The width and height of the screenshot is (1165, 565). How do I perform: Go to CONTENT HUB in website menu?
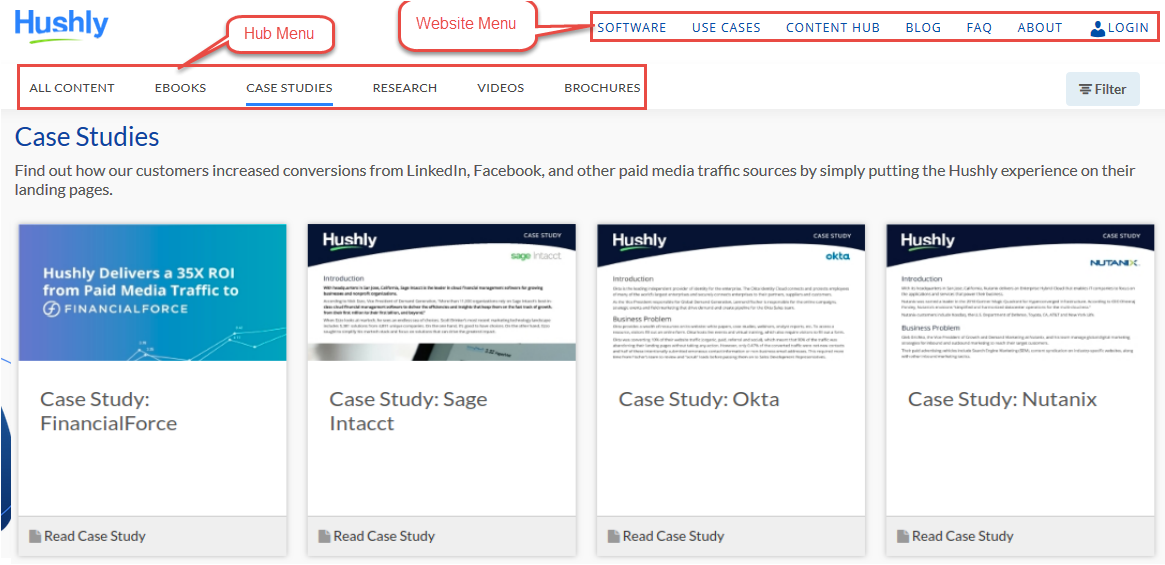click(x=833, y=28)
